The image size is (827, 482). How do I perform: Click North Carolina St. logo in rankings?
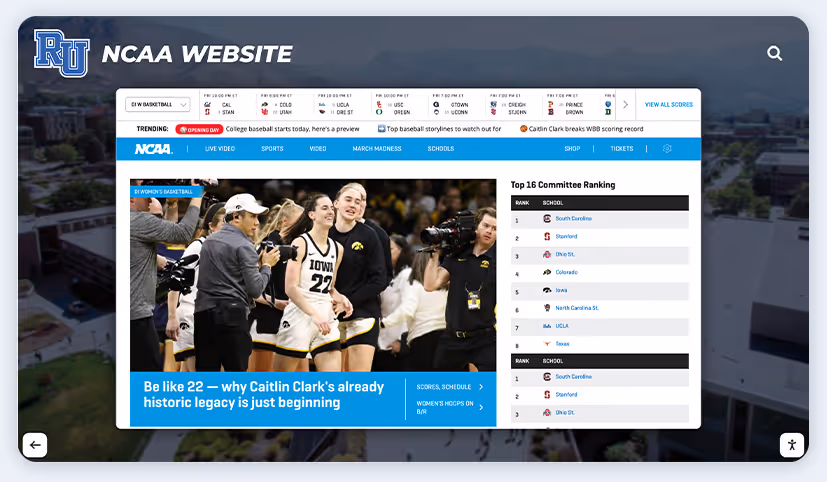click(x=547, y=308)
